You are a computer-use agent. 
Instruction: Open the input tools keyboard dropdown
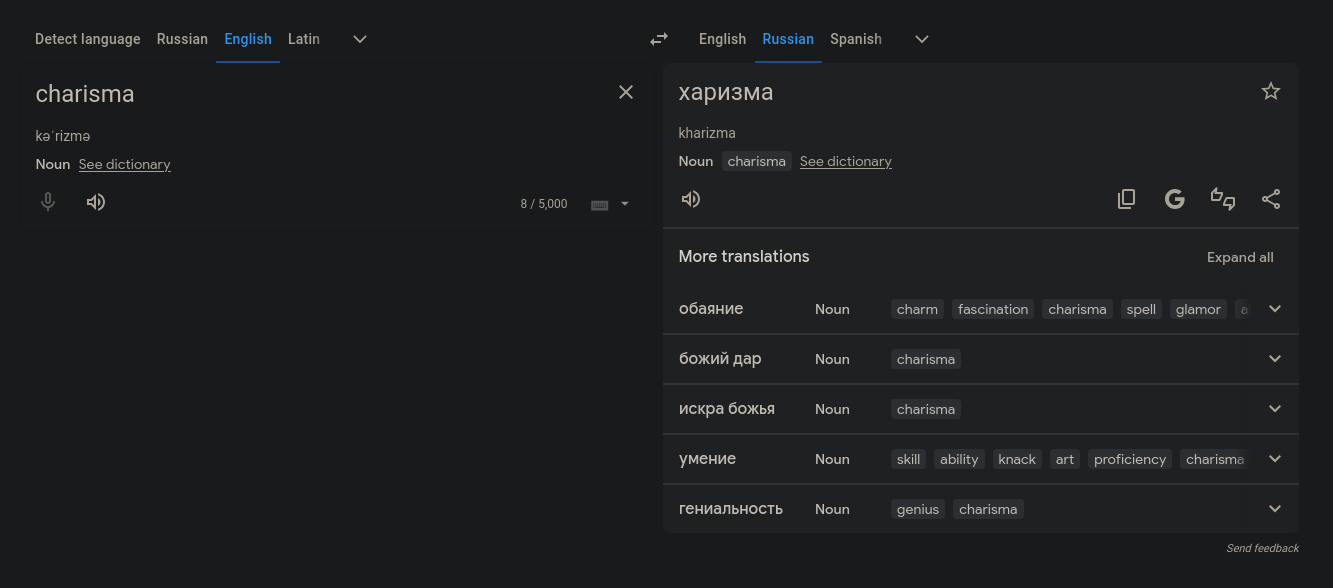coord(625,204)
